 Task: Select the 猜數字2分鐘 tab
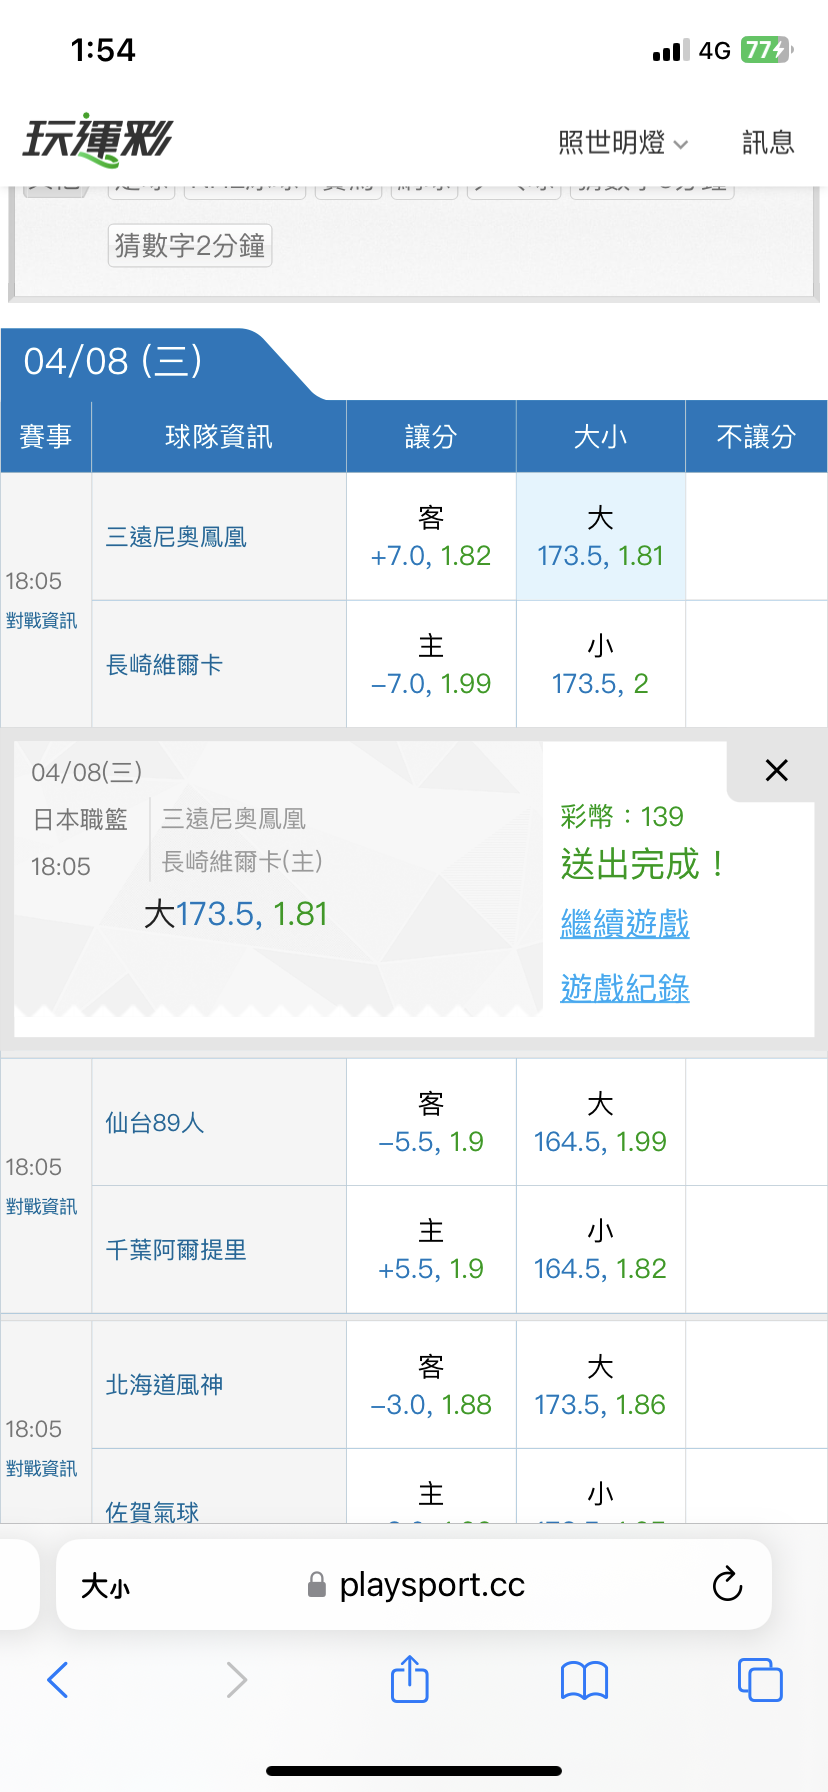pyautogui.click(x=190, y=245)
